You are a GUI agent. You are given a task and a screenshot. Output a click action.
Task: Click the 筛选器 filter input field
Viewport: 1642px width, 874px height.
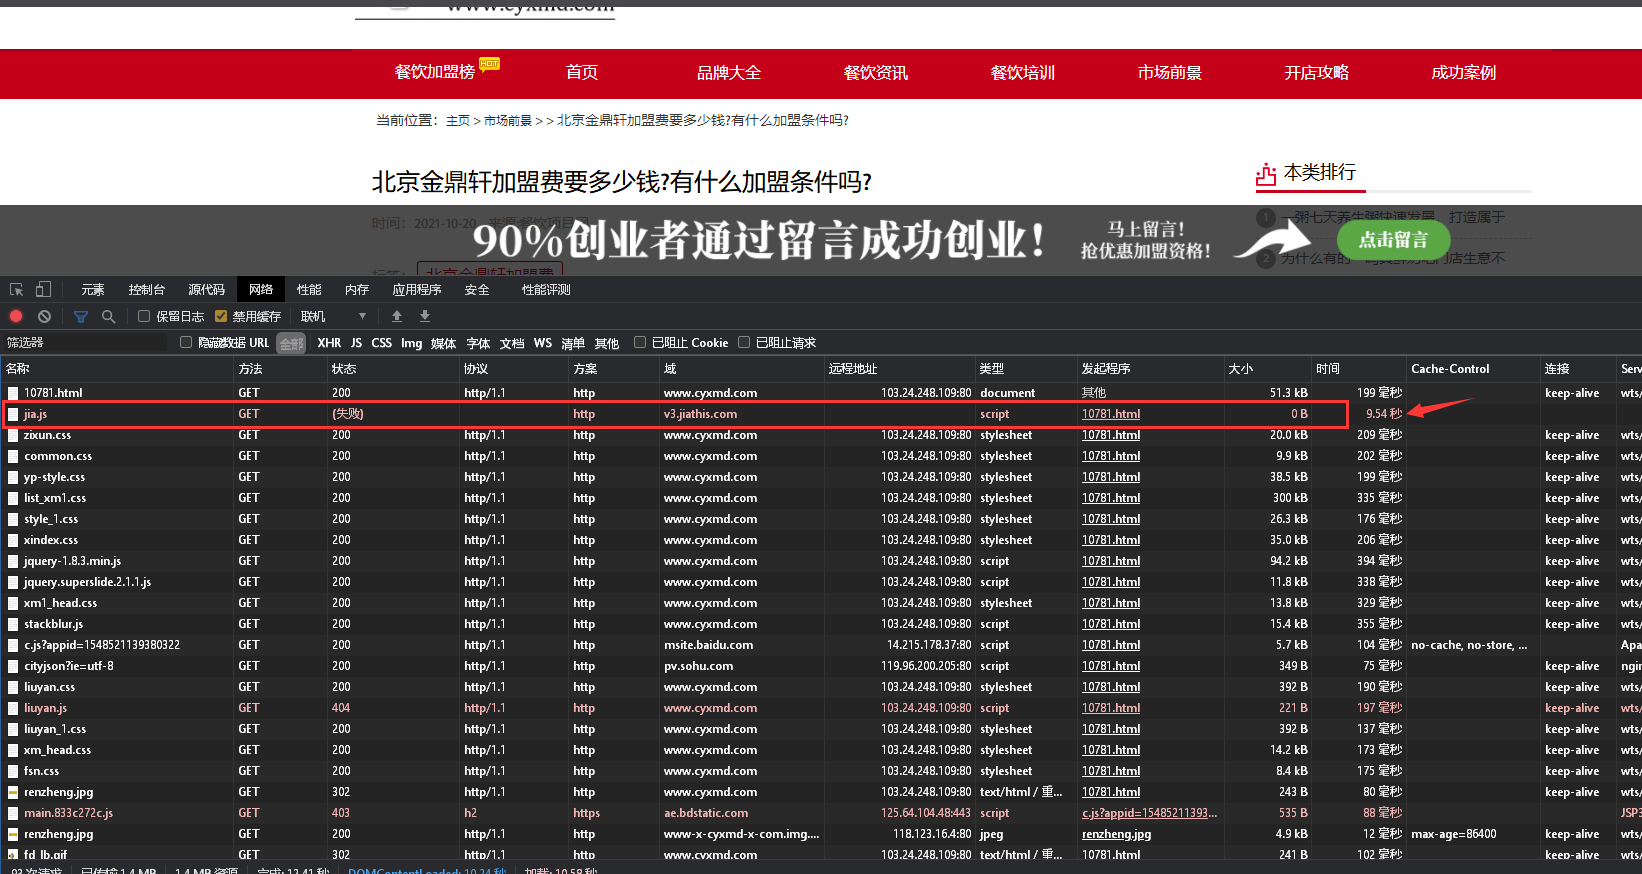[86, 343]
